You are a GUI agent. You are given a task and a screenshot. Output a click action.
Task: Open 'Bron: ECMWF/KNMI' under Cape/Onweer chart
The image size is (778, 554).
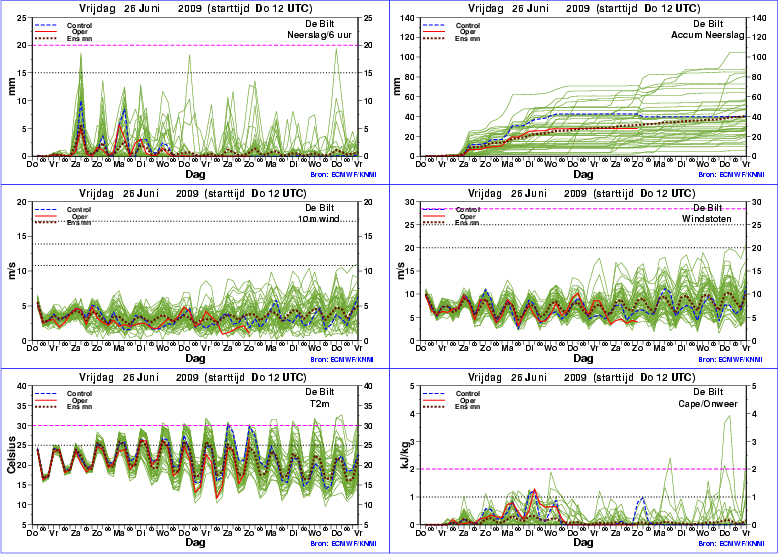tap(731, 544)
